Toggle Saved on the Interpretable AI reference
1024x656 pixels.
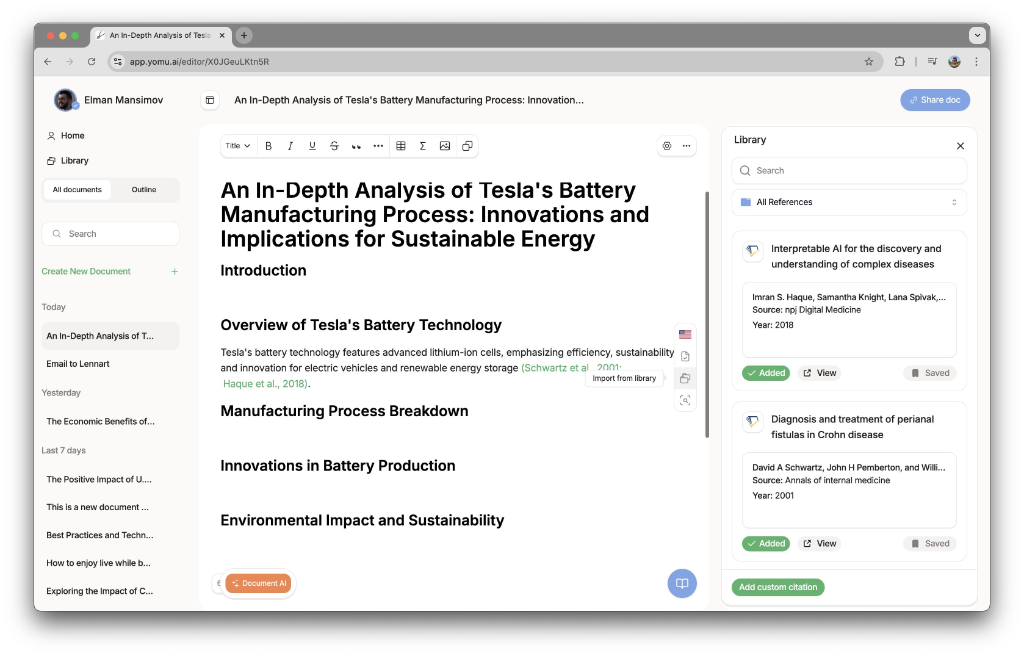tap(930, 373)
